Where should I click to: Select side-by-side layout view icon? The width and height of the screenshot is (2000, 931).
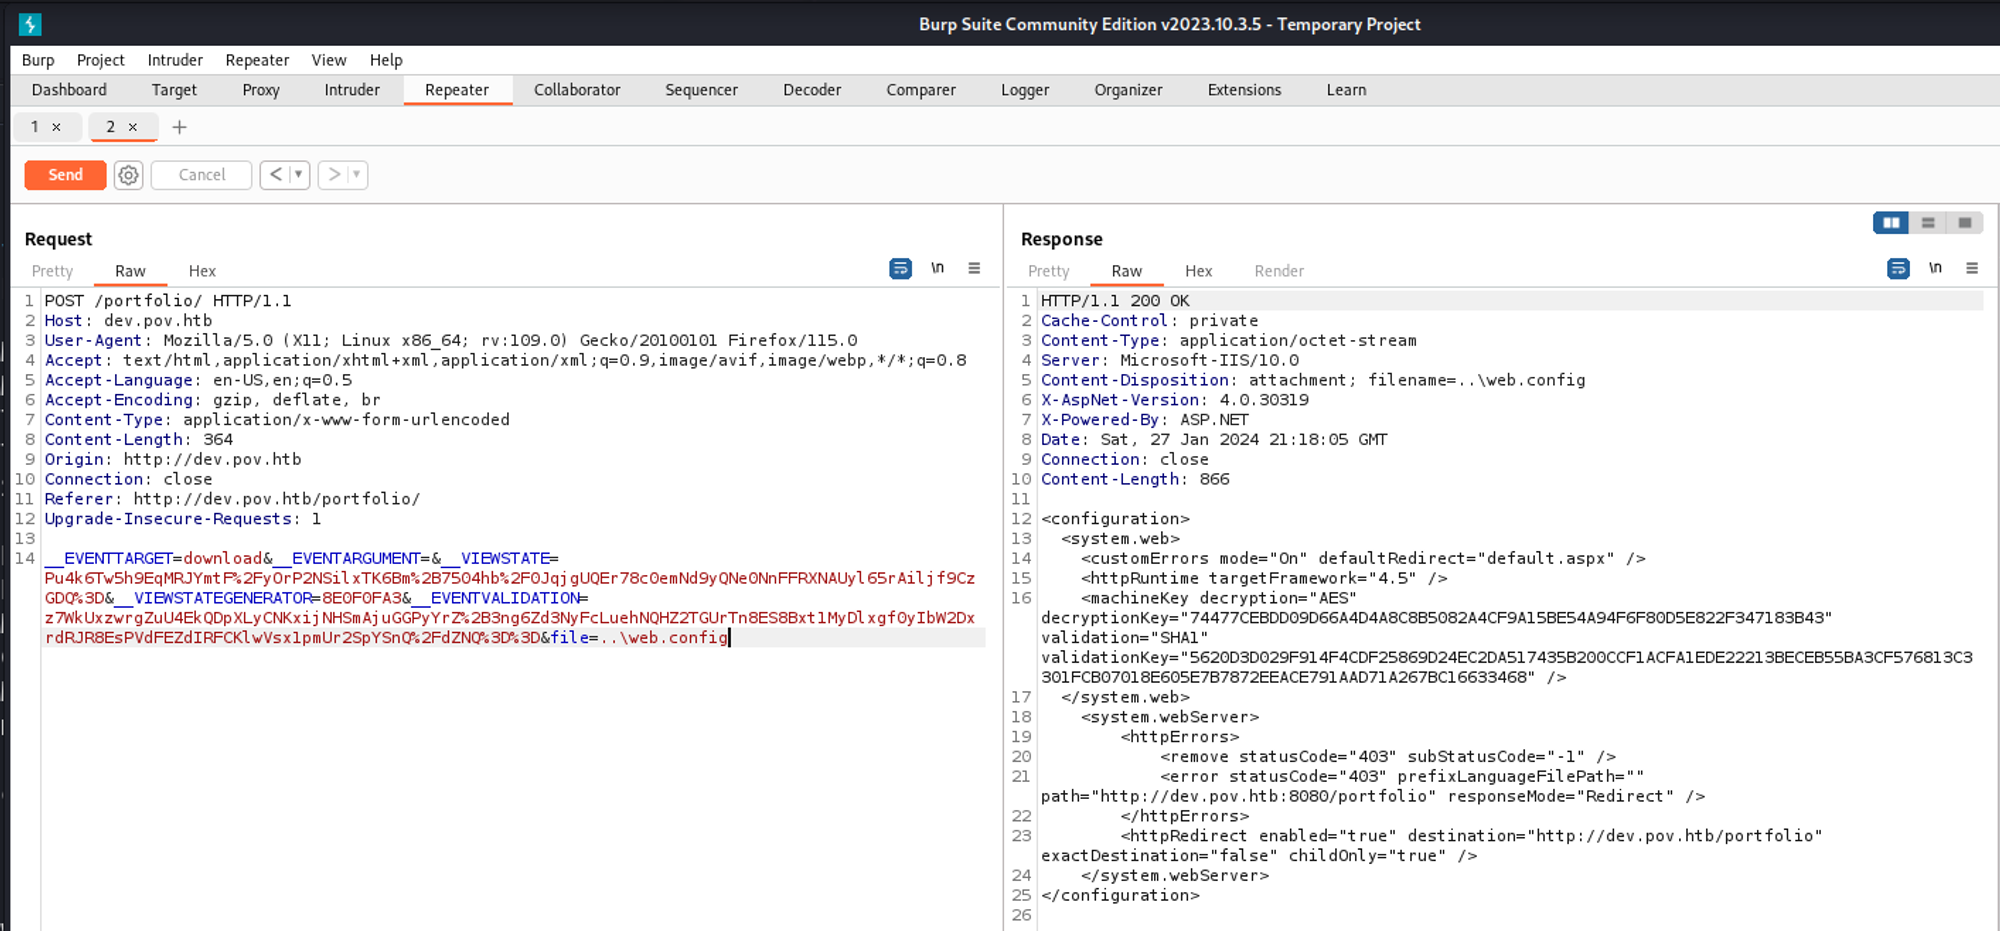point(1891,223)
